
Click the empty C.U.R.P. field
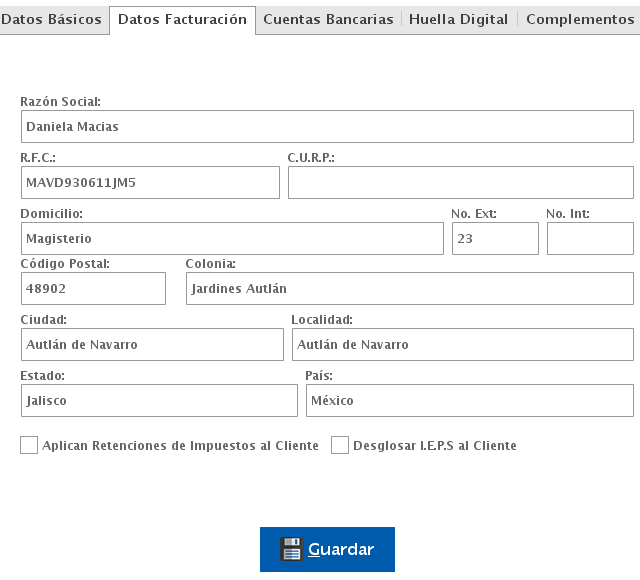[x=460, y=183]
